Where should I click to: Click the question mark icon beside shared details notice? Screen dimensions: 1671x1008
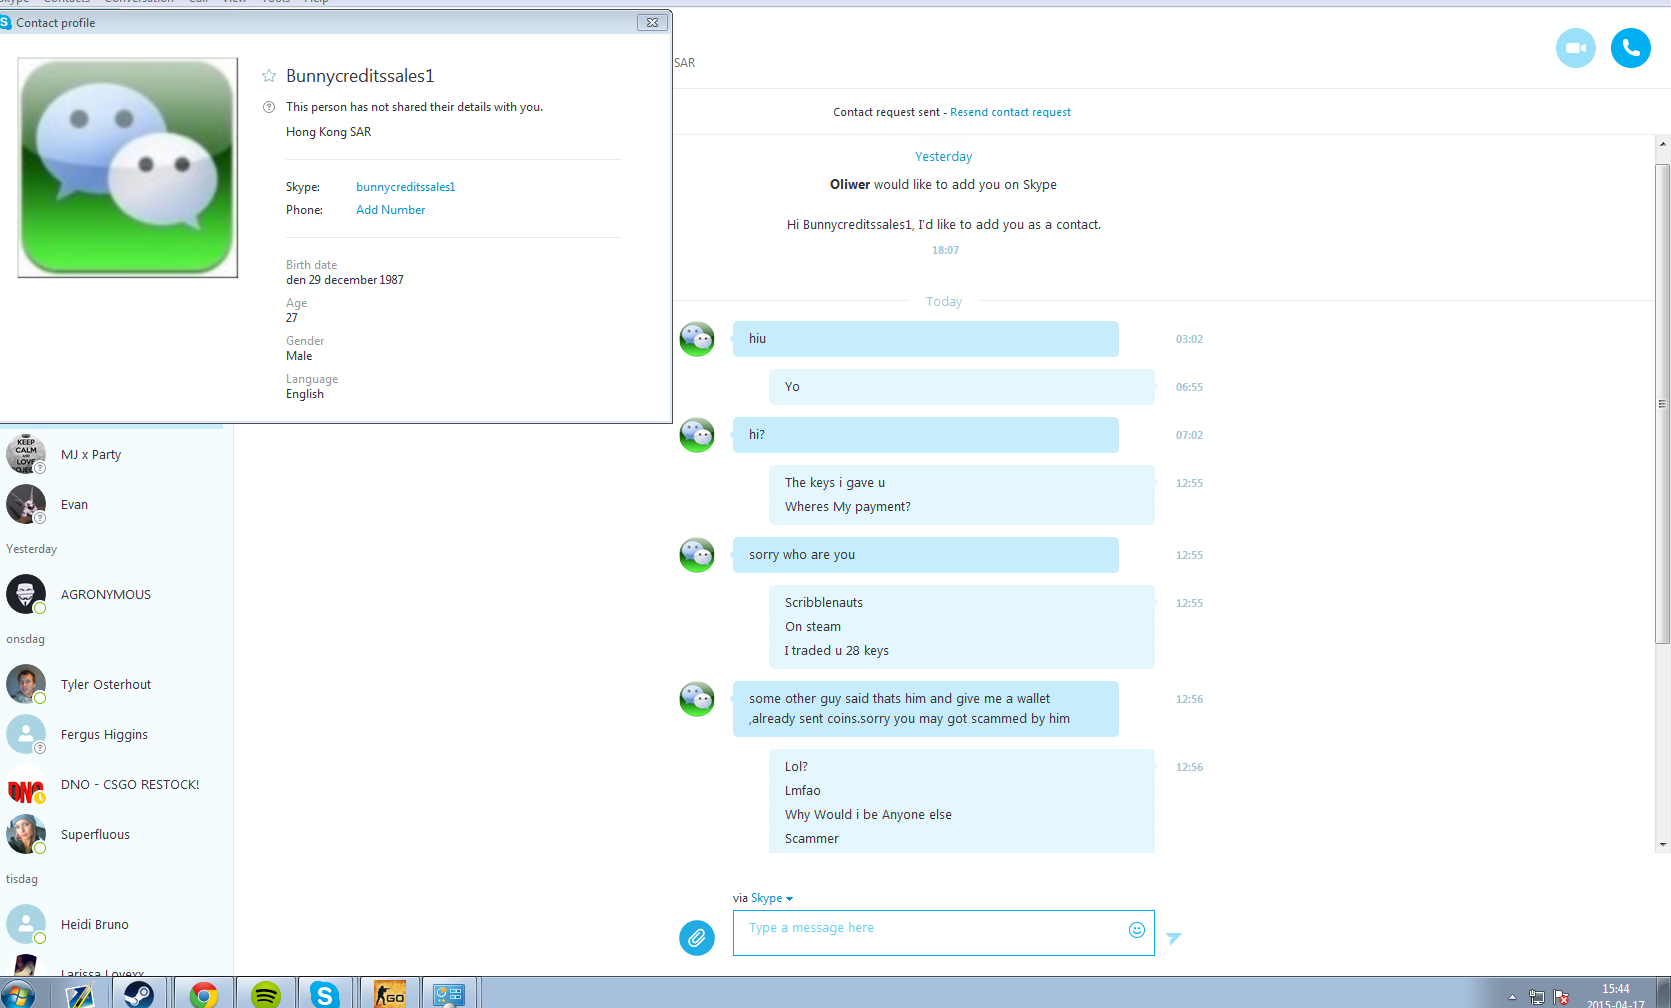pyautogui.click(x=269, y=107)
